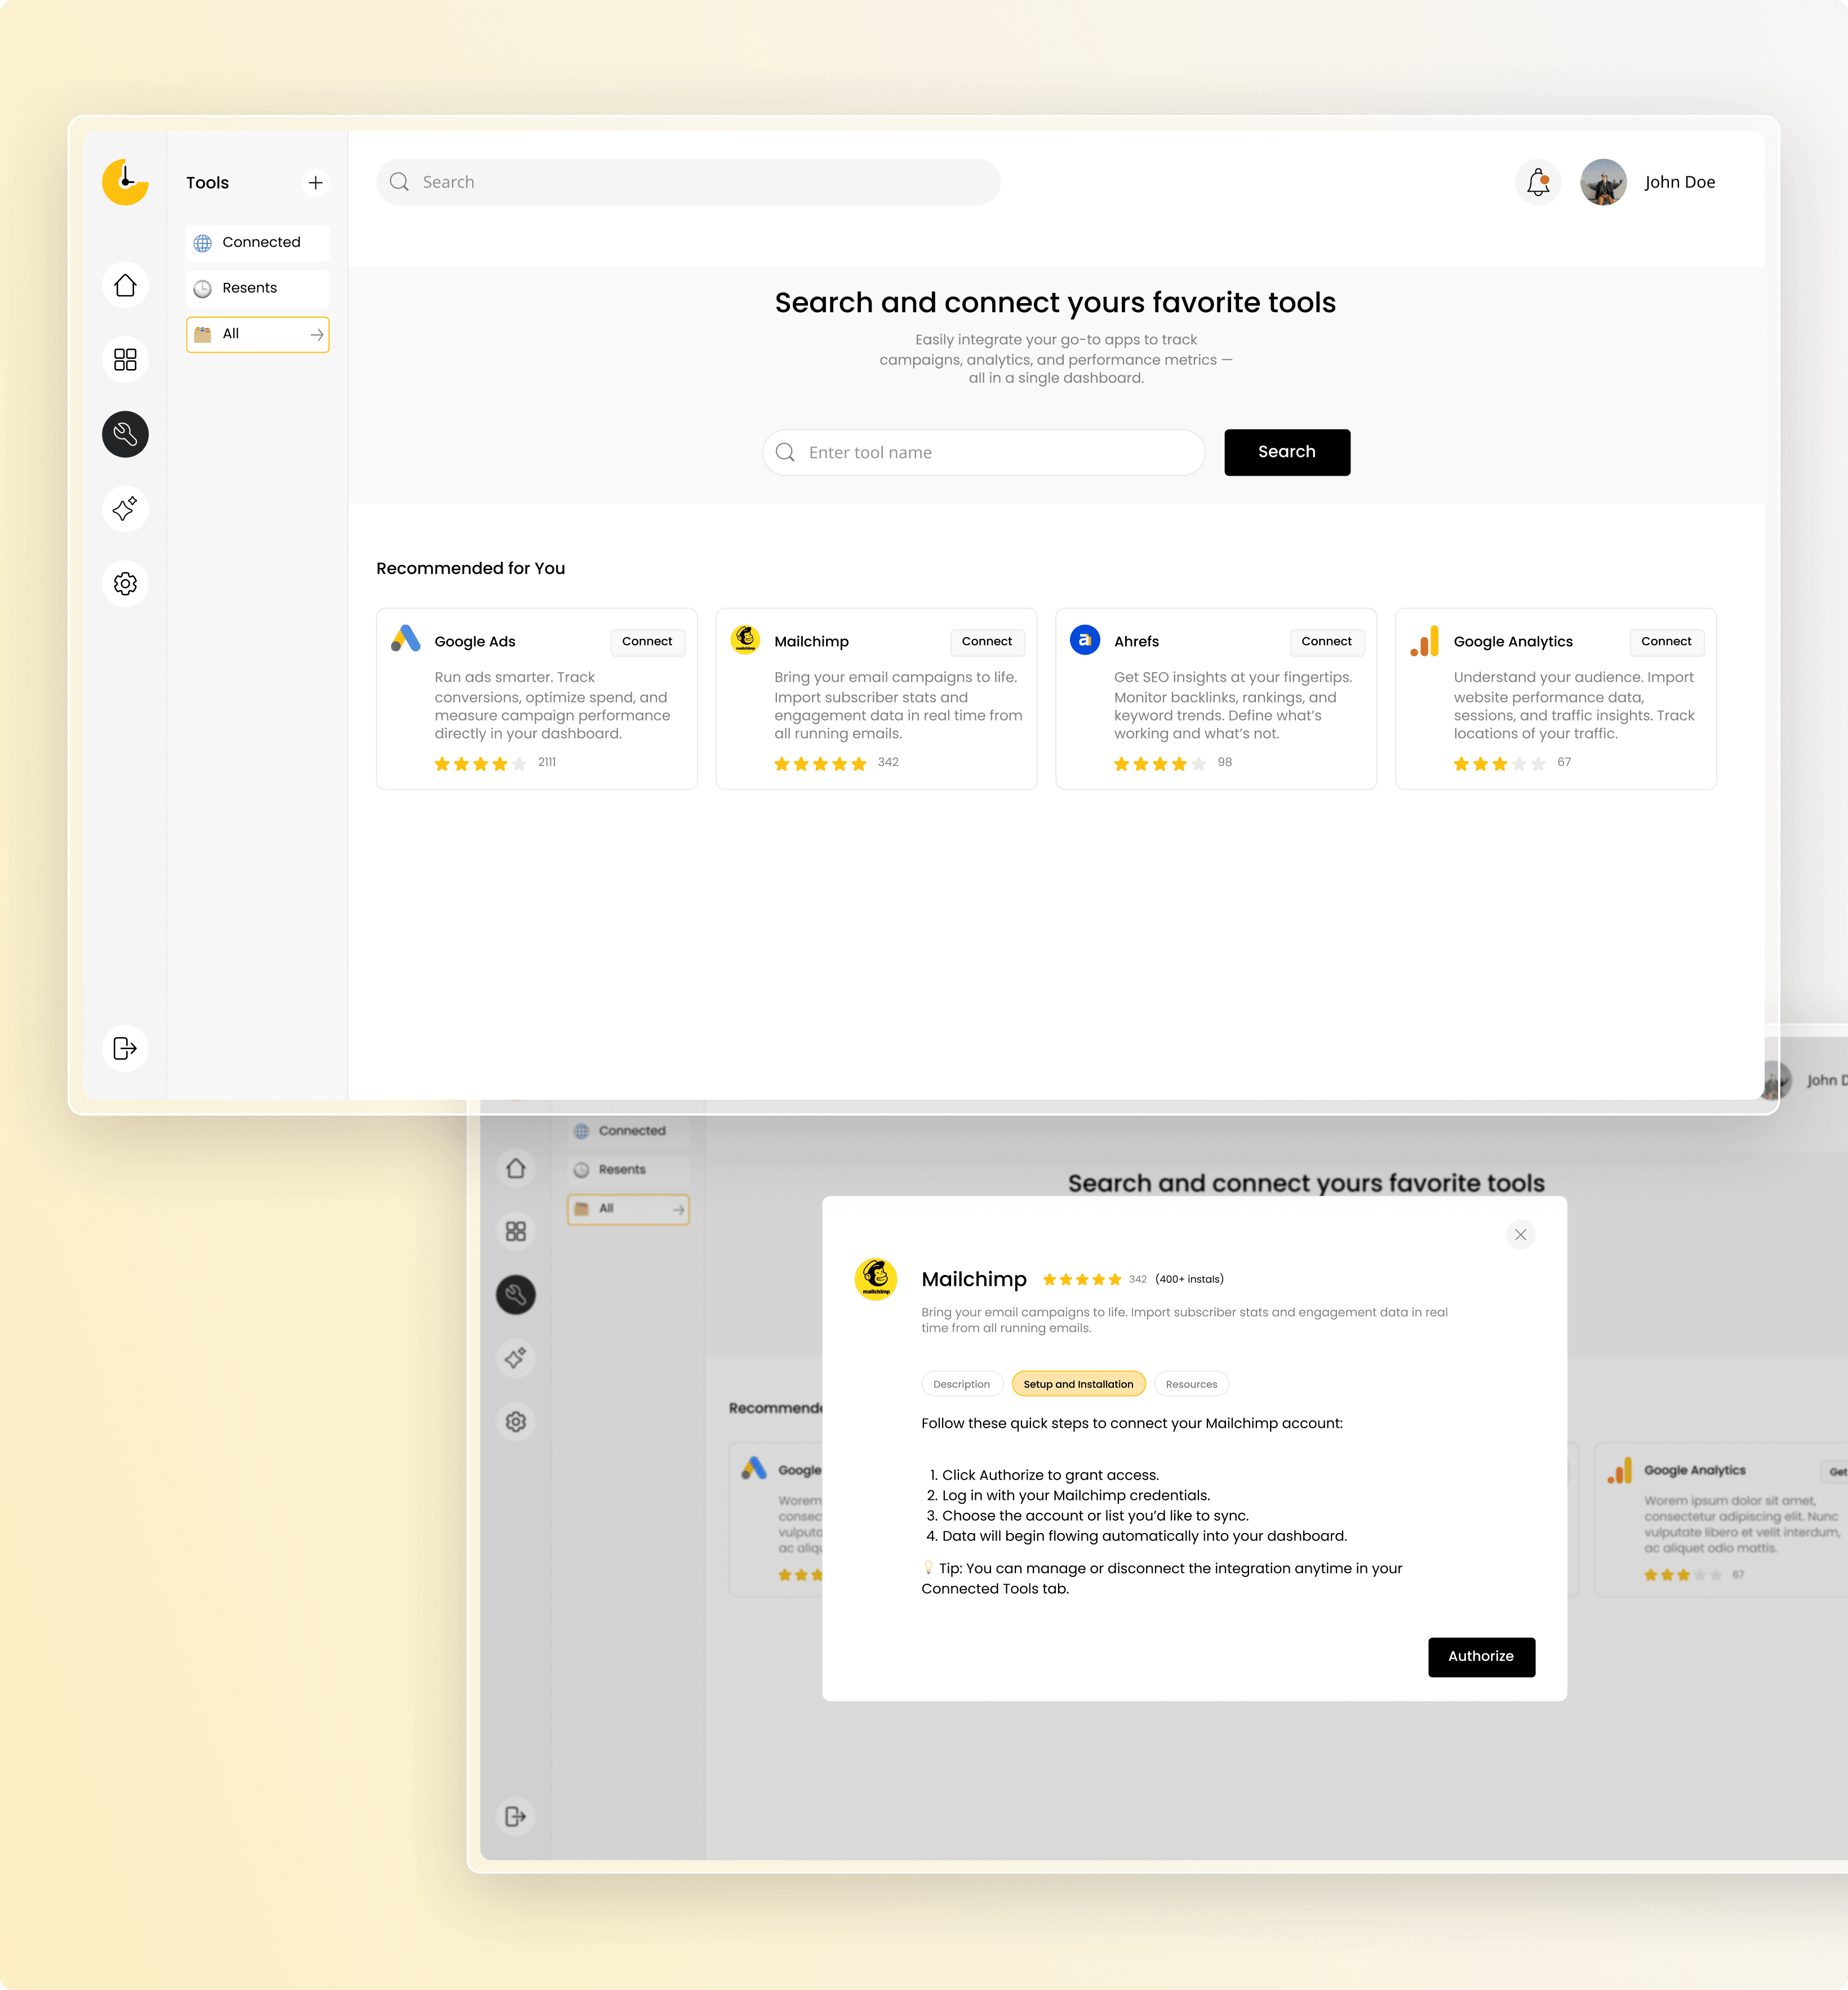The width and height of the screenshot is (1848, 1990).
Task: Connect Mailchimp from recommended card
Action: [987, 642]
